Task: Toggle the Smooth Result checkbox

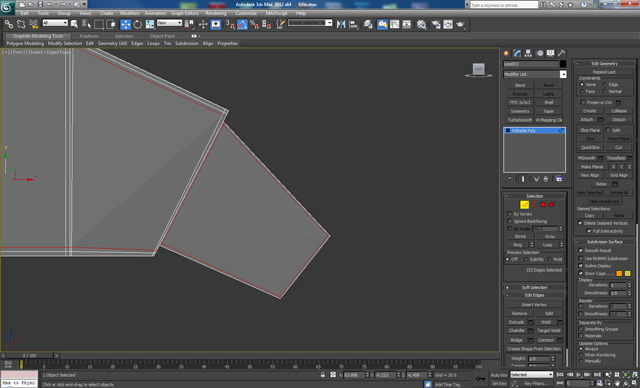Action: pos(581,251)
